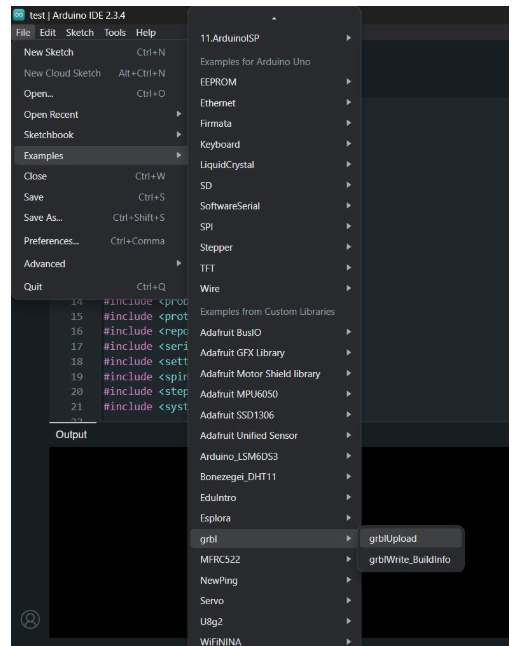Open Preferences... from the File menu
This screenshot has width=513, height=646.
(x=101, y=241)
